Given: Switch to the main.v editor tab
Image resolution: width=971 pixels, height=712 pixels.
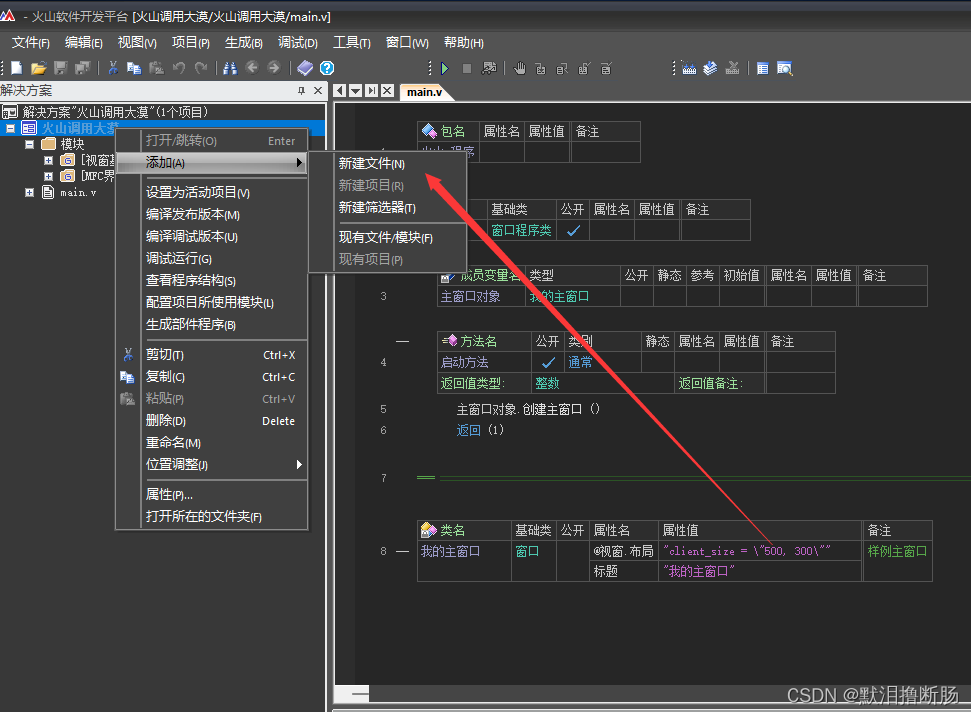Looking at the screenshot, I should (x=424, y=92).
